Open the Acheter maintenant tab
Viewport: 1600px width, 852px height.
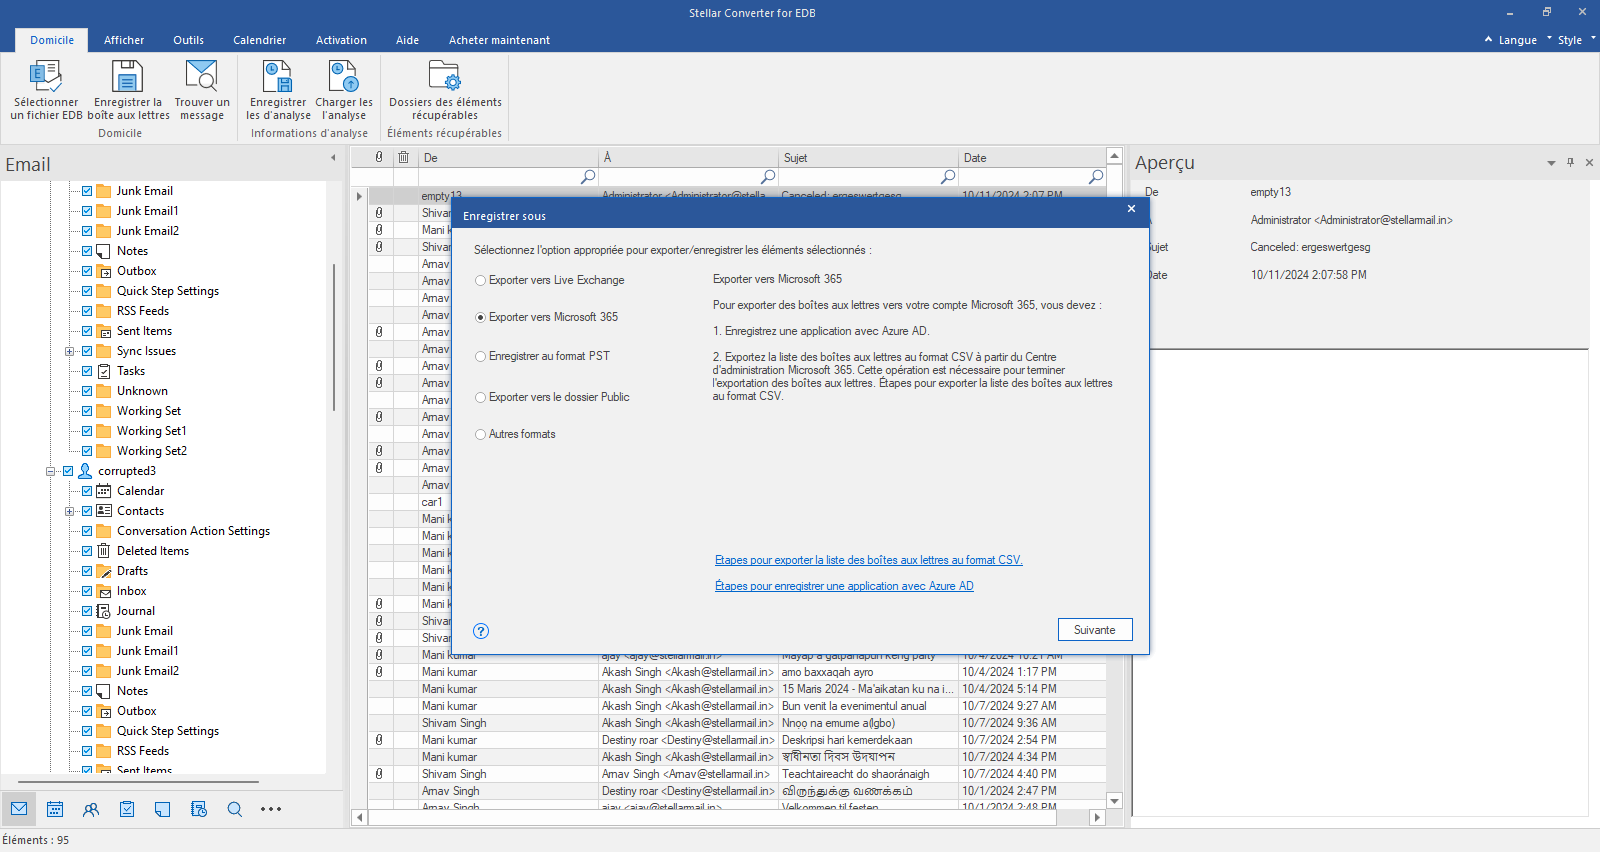click(x=499, y=40)
